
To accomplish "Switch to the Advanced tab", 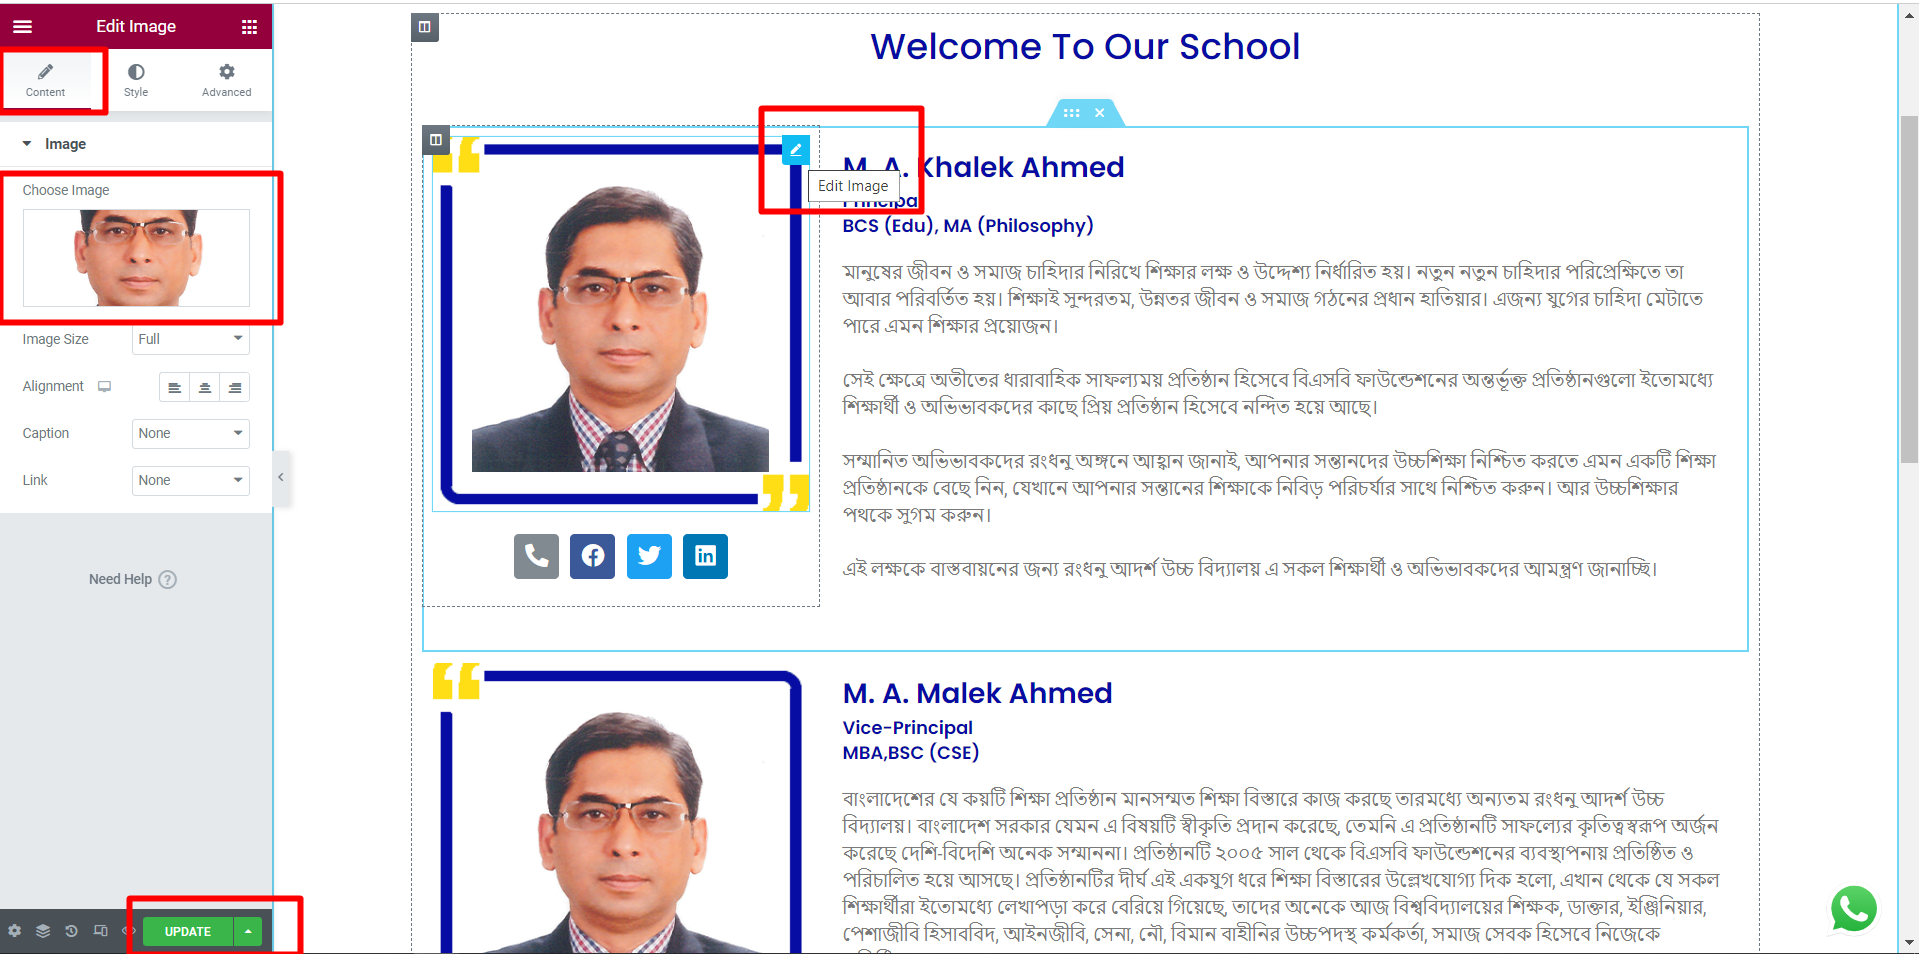I will [227, 80].
